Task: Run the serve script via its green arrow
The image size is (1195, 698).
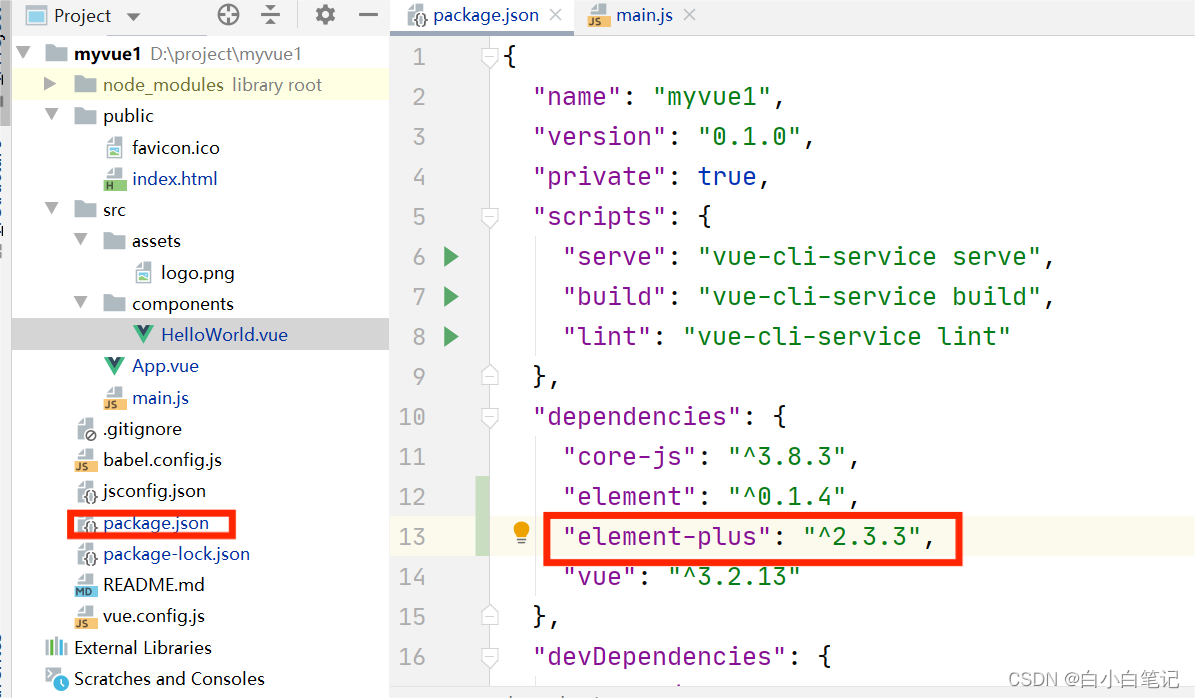Action: coord(450,256)
